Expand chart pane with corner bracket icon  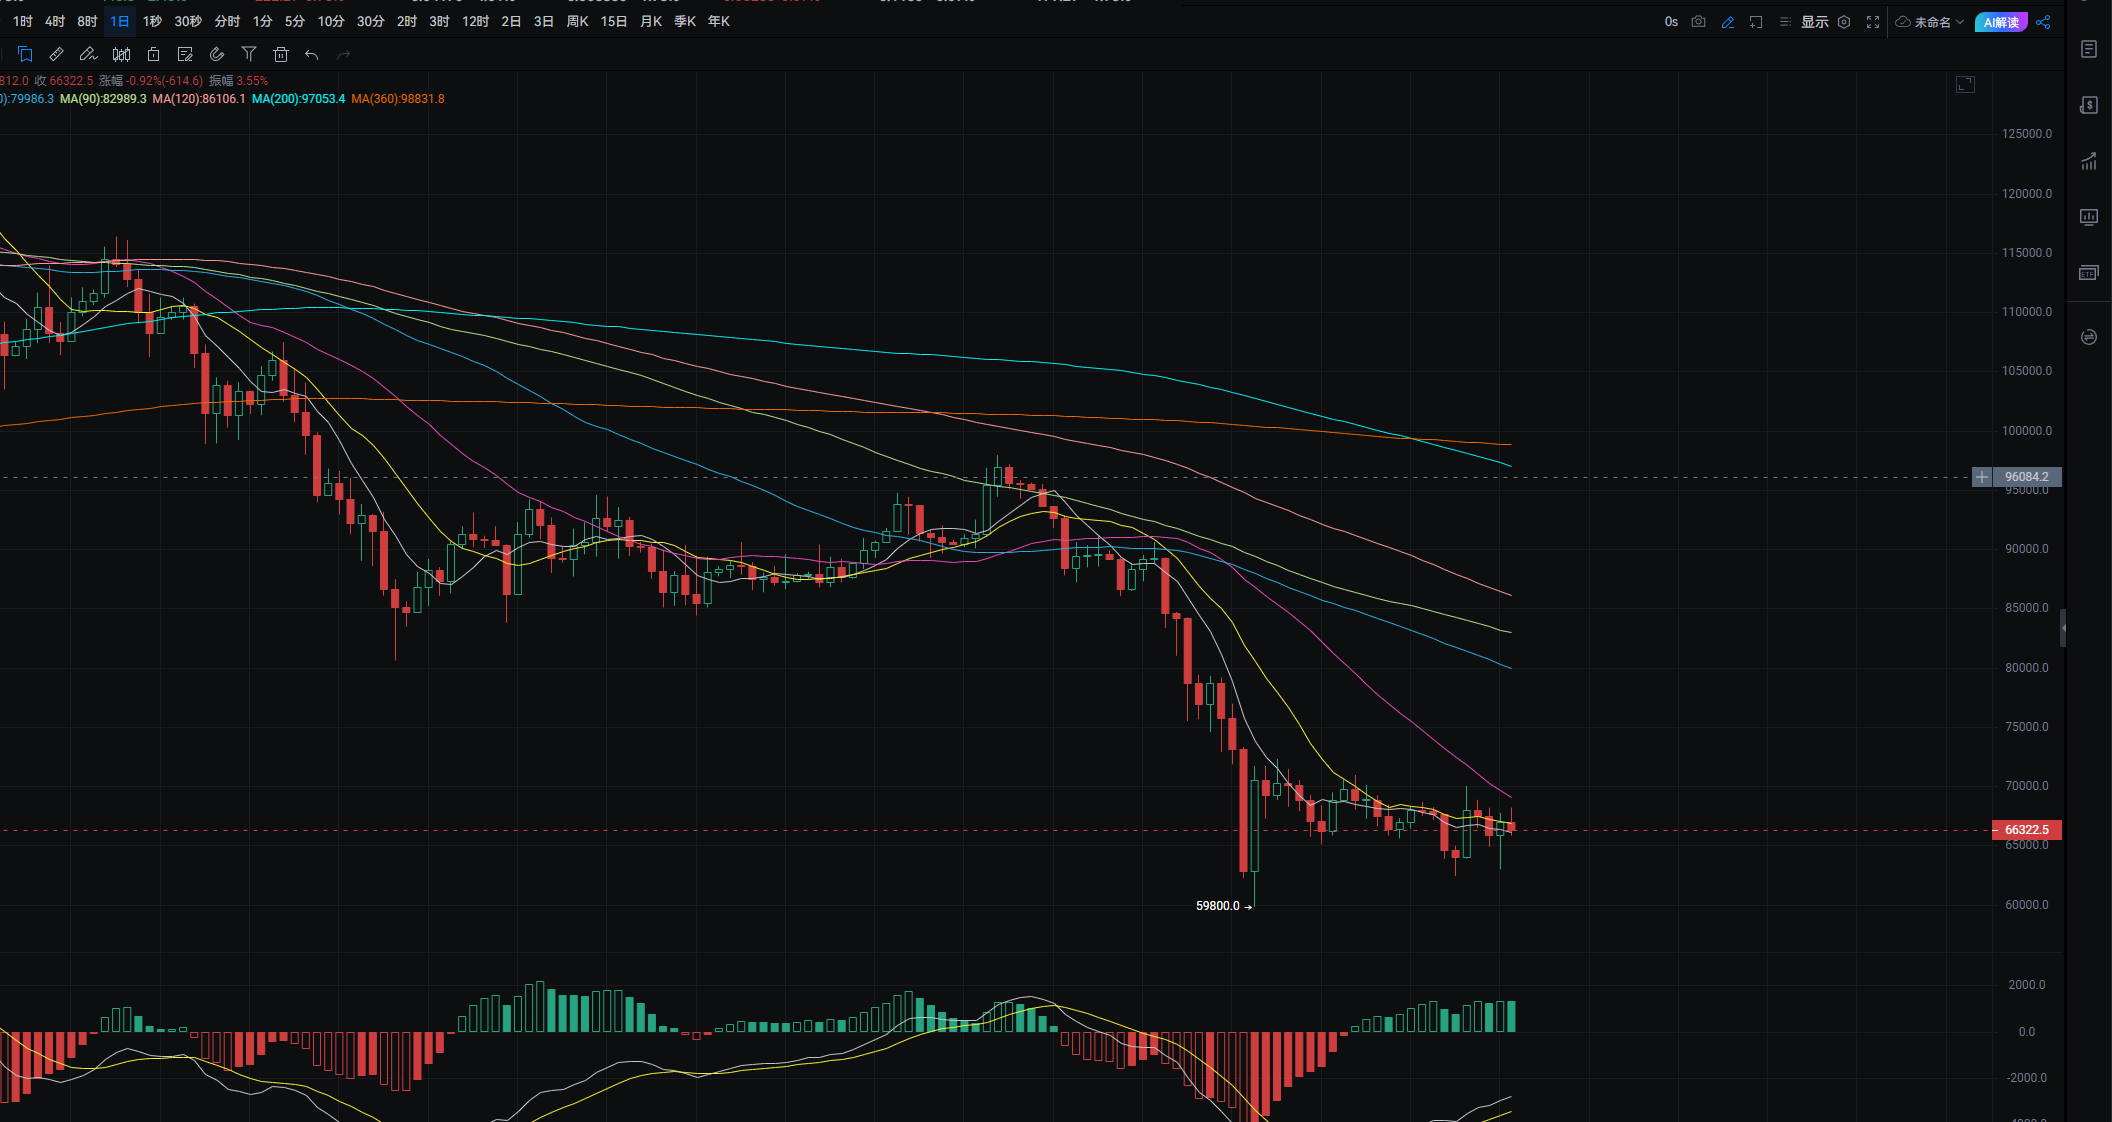1965,85
